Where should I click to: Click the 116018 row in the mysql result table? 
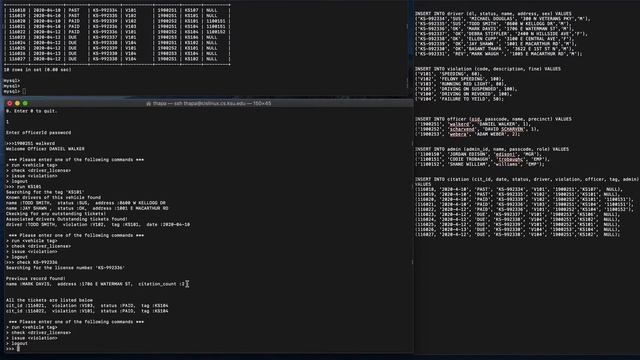tap(117, 10)
